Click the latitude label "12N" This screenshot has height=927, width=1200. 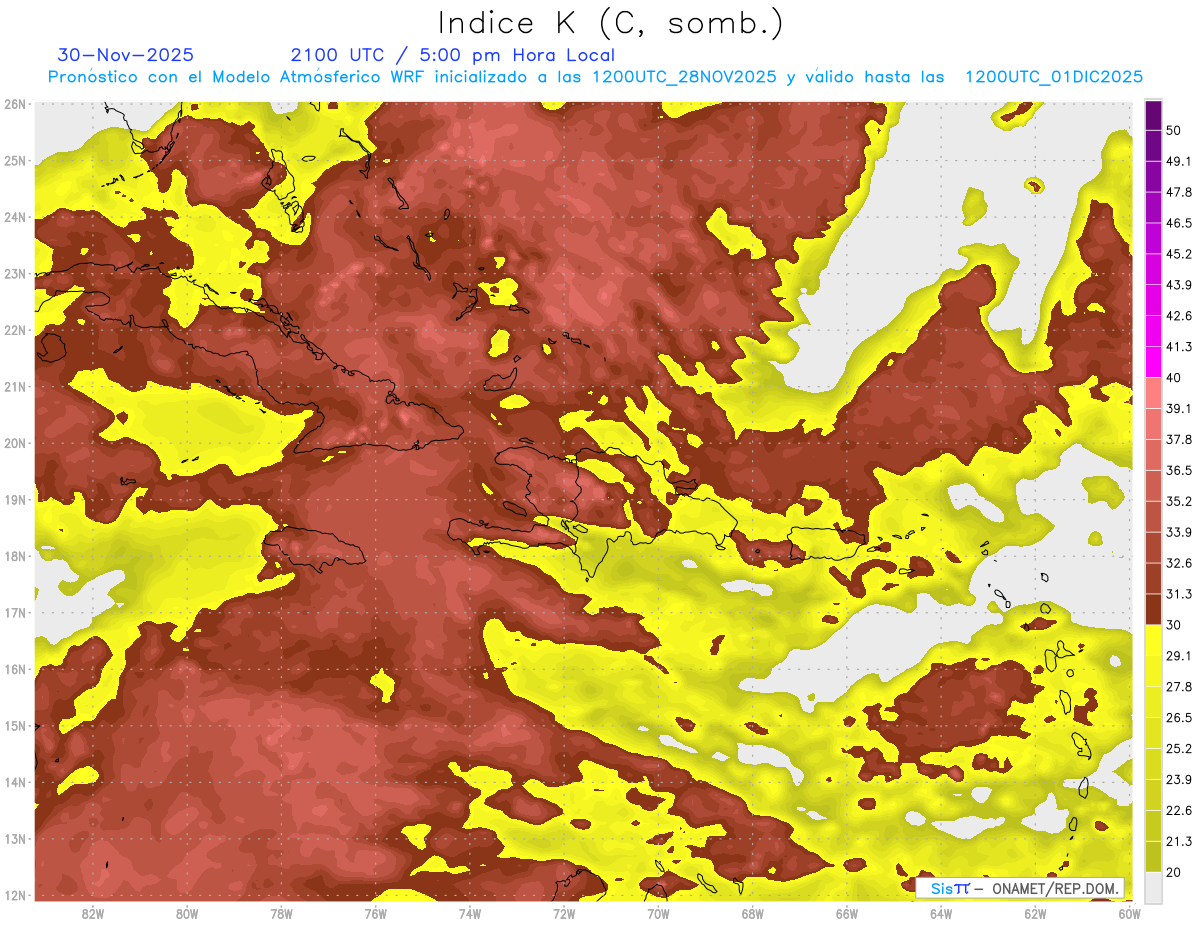[15, 895]
